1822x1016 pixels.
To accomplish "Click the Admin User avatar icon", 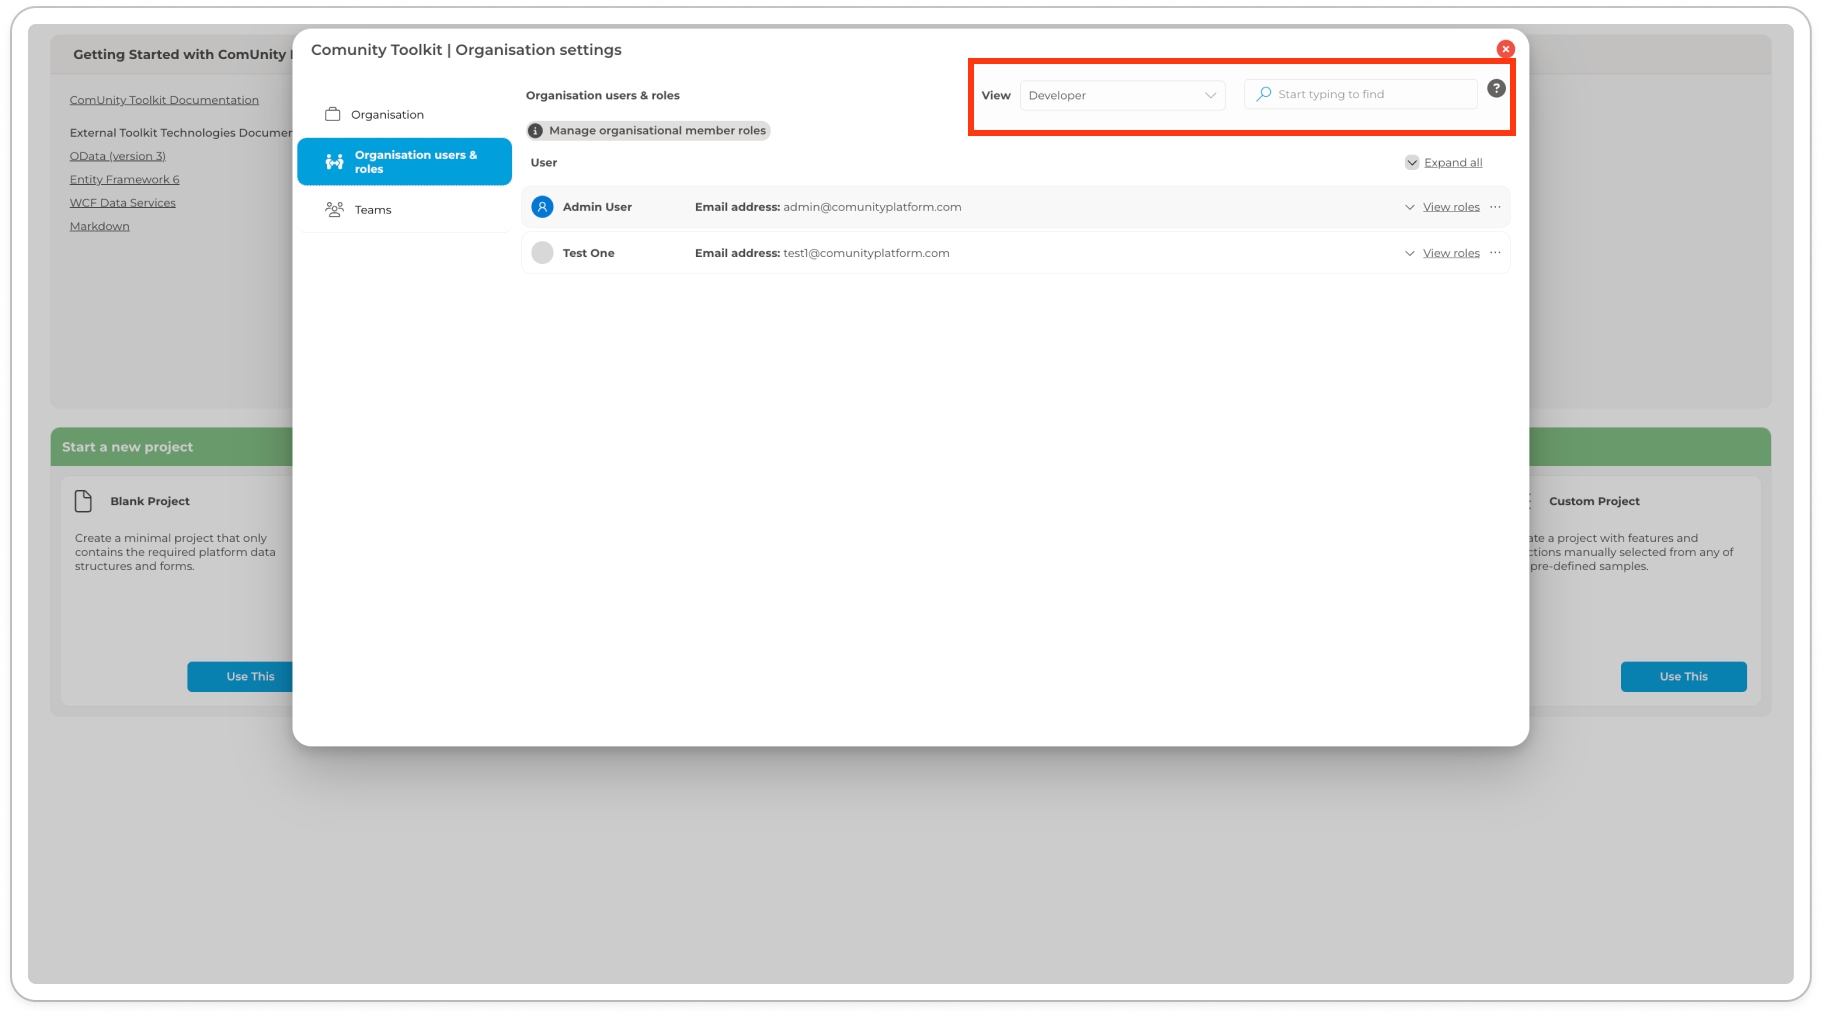I will (542, 207).
